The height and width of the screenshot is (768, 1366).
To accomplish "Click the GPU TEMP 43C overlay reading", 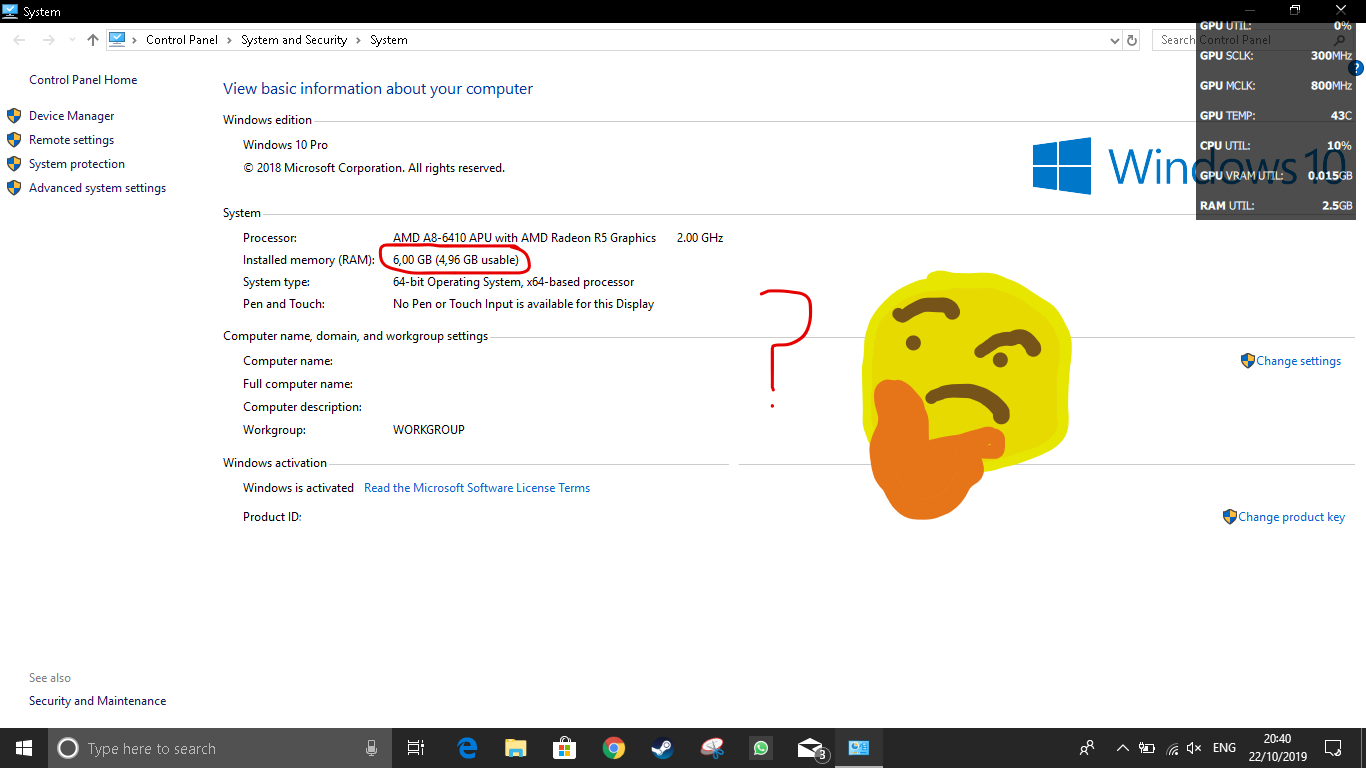I will 1276,116.
